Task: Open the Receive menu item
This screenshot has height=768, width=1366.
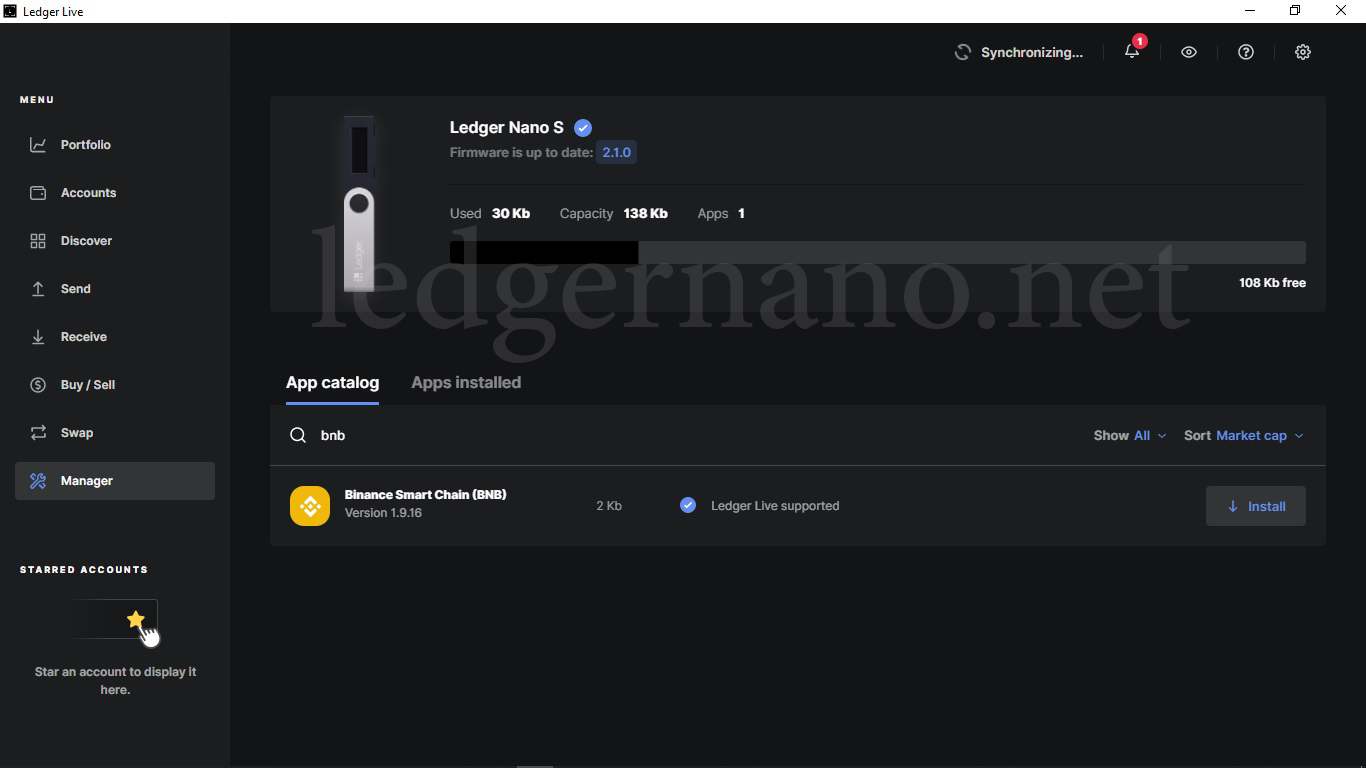Action: 115,337
